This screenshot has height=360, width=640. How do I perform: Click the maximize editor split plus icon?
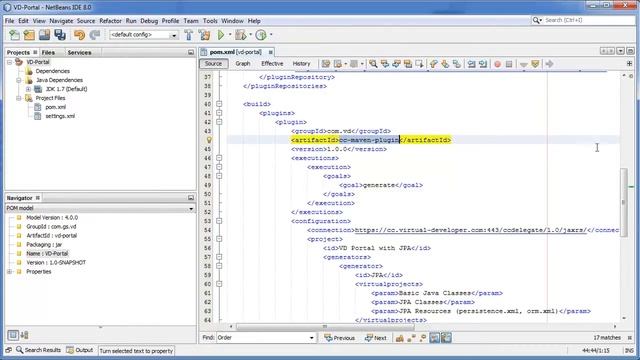point(629,64)
